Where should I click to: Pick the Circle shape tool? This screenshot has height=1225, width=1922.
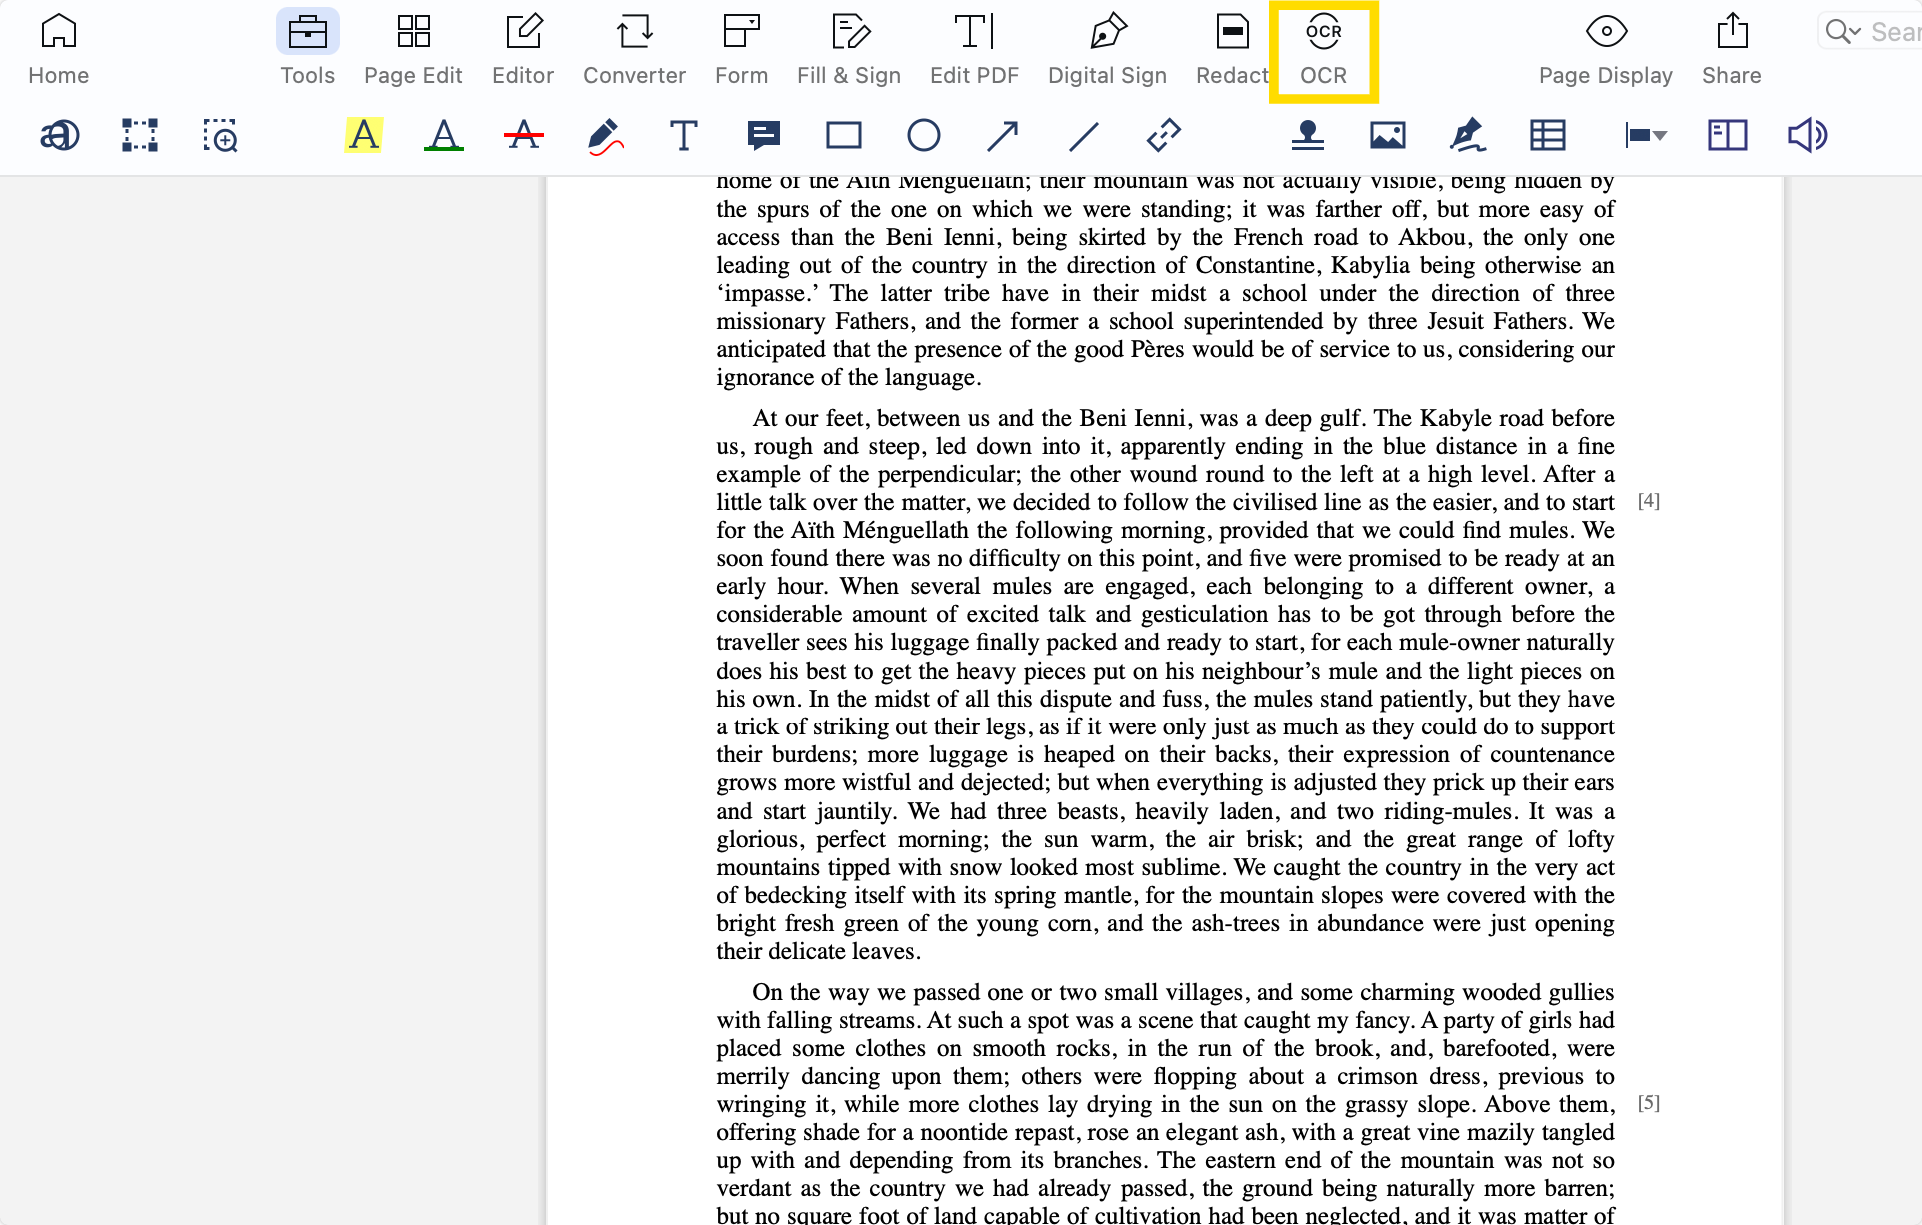pos(924,135)
